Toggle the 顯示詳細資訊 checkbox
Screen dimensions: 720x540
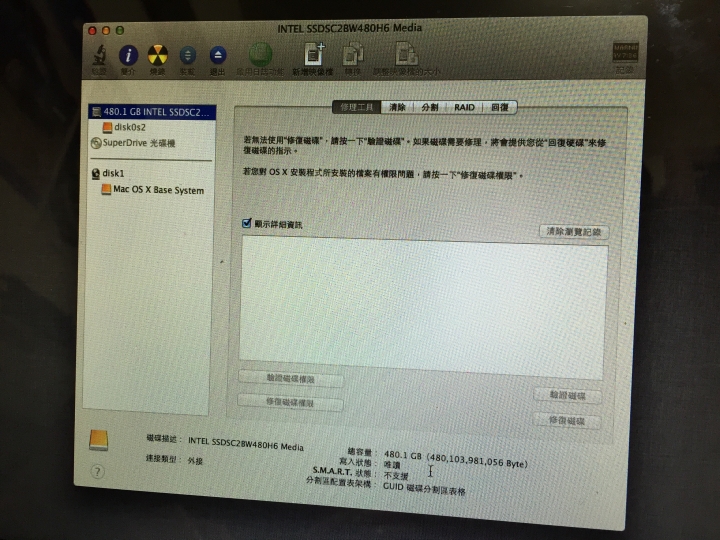(247, 223)
